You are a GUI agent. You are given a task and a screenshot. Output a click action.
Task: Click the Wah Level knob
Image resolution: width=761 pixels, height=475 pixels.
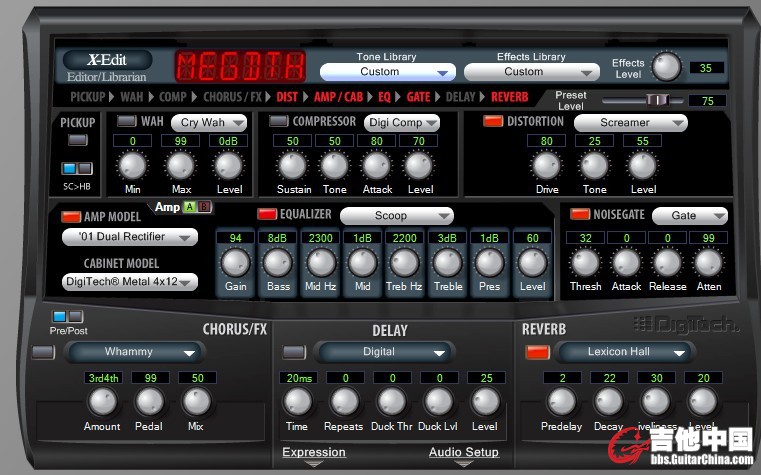(229, 165)
